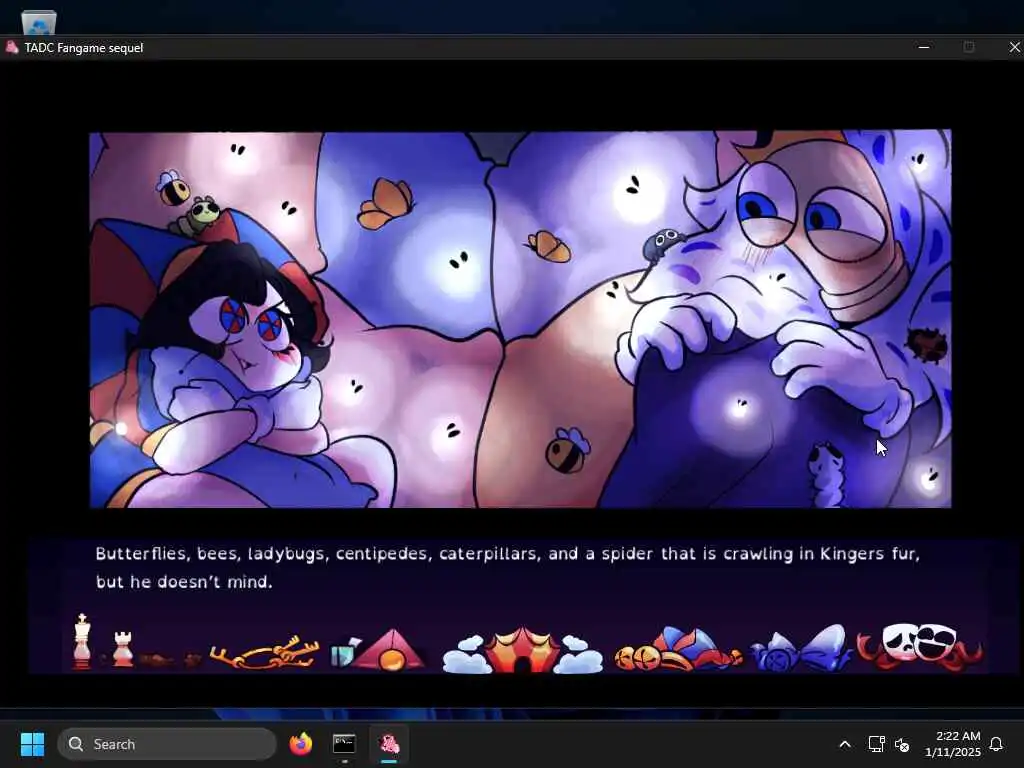Click the chess king piece icon
This screenshot has width=1024, height=768.
[82, 641]
